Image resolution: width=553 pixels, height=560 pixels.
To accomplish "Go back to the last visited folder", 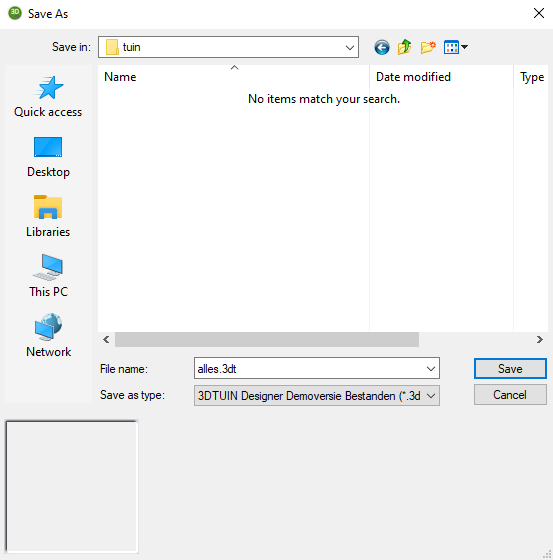I will [382, 47].
